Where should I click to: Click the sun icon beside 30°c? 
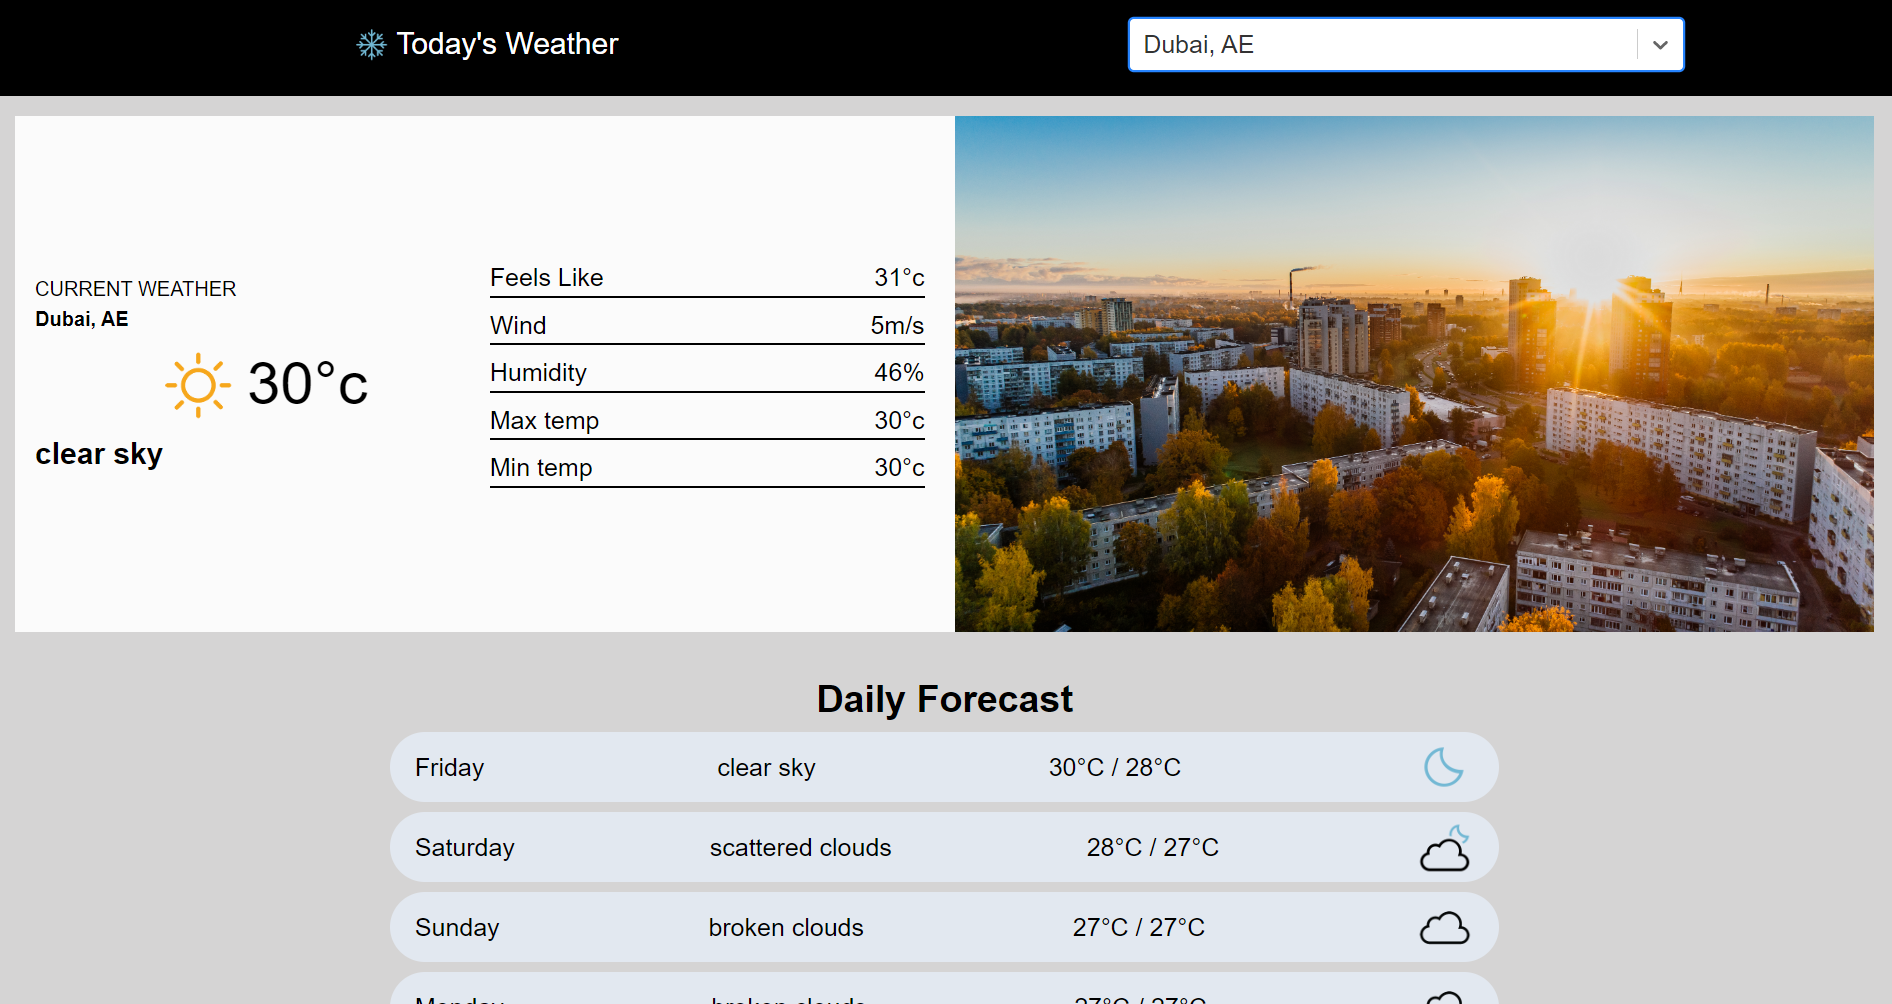tap(198, 385)
